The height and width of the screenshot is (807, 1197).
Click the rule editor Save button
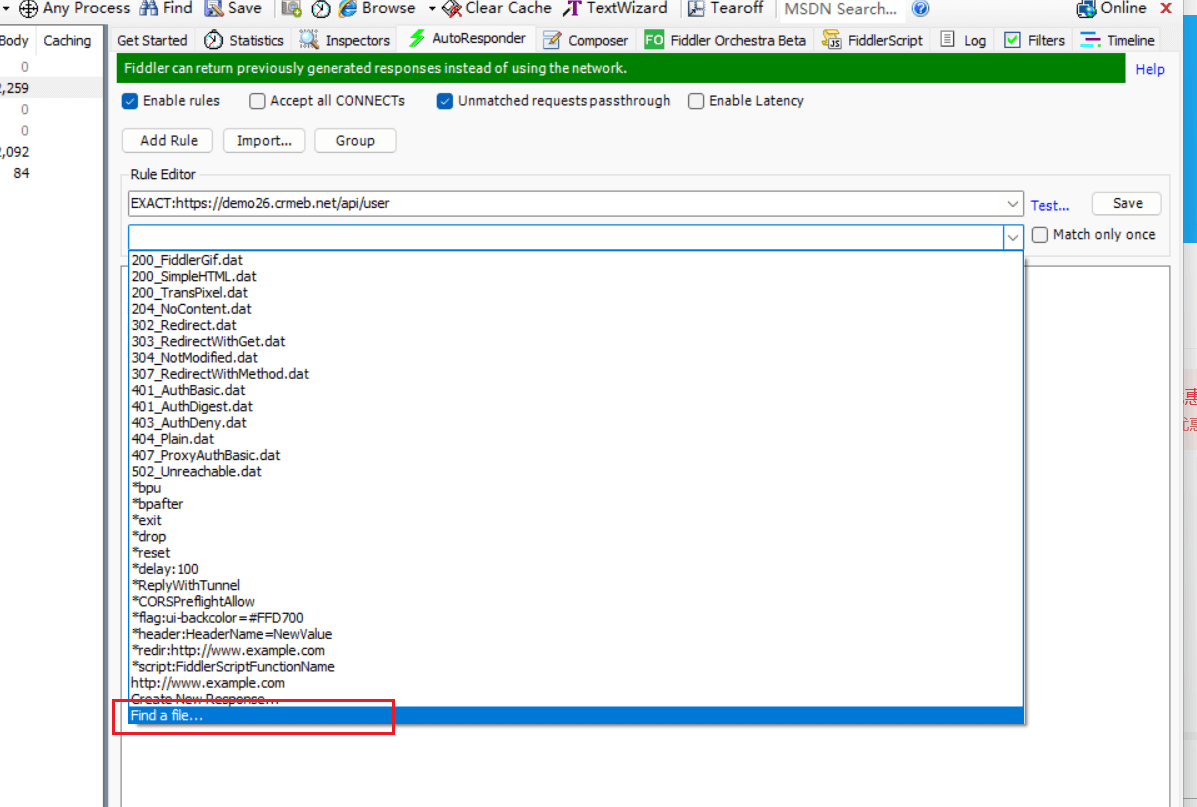pyautogui.click(x=1127, y=203)
